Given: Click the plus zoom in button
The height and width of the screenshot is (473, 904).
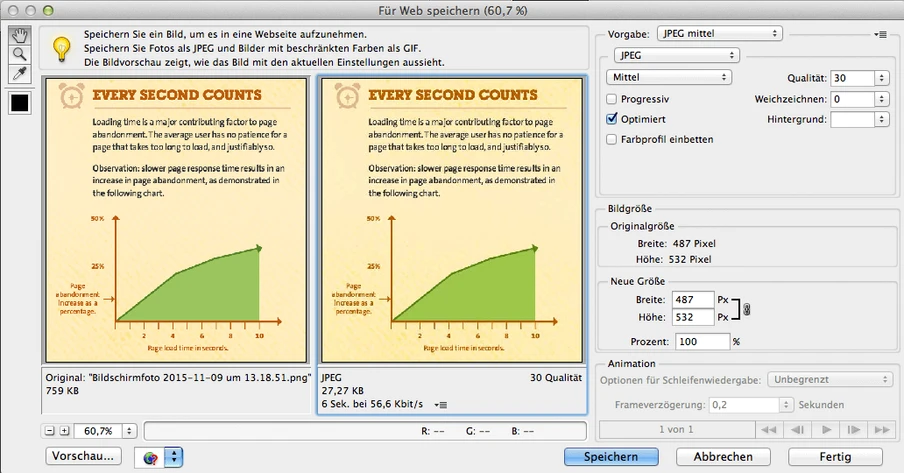Looking at the screenshot, I should click(x=65, y=431).
